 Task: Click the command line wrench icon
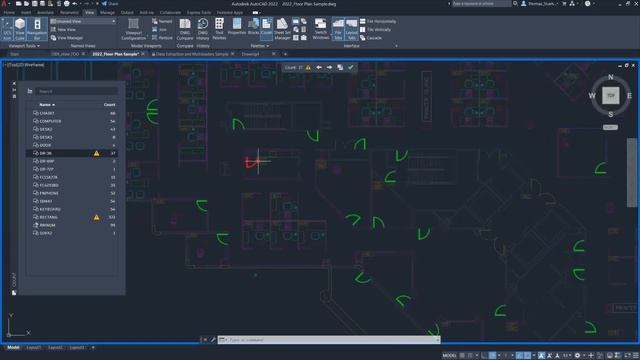point(213,340)
